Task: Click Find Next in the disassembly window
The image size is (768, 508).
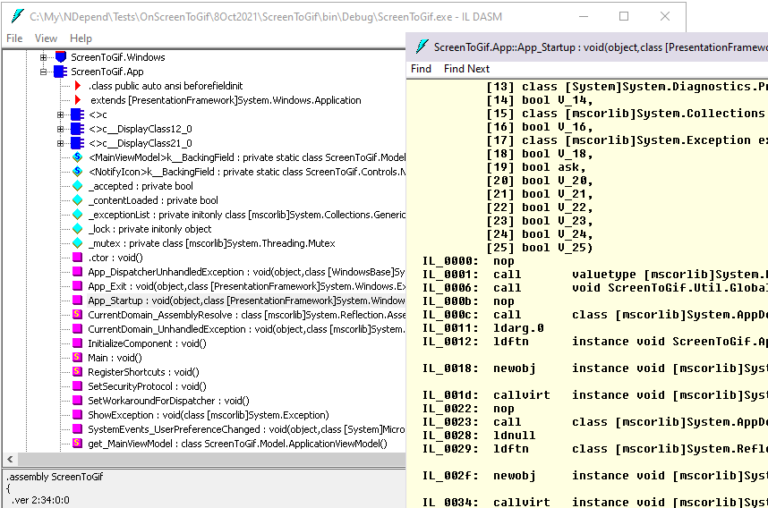Action: tap(467, 69)
